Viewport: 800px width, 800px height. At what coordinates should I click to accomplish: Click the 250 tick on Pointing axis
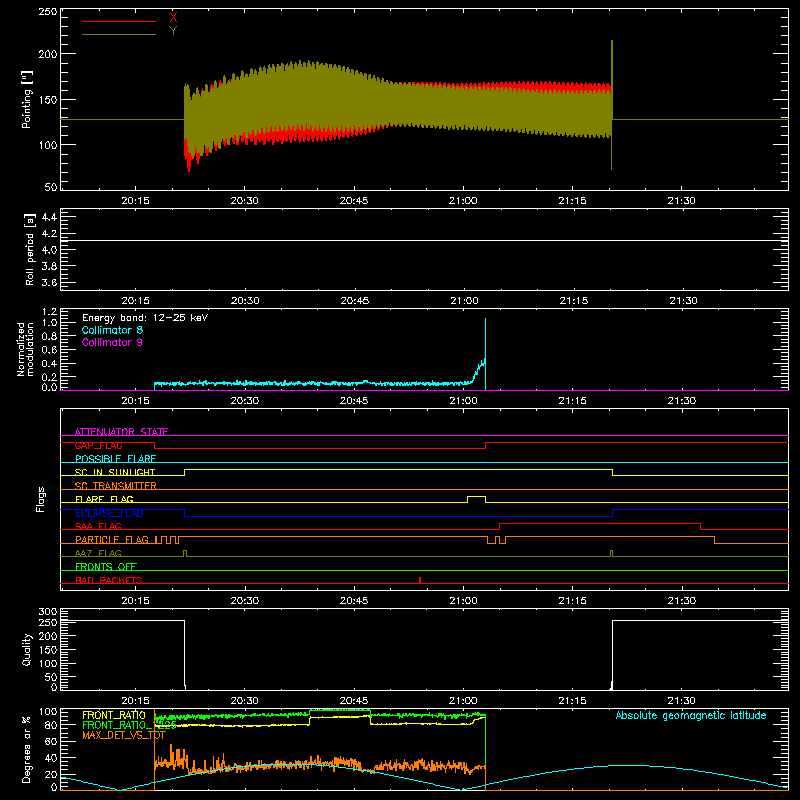click(x=48, y=11)
